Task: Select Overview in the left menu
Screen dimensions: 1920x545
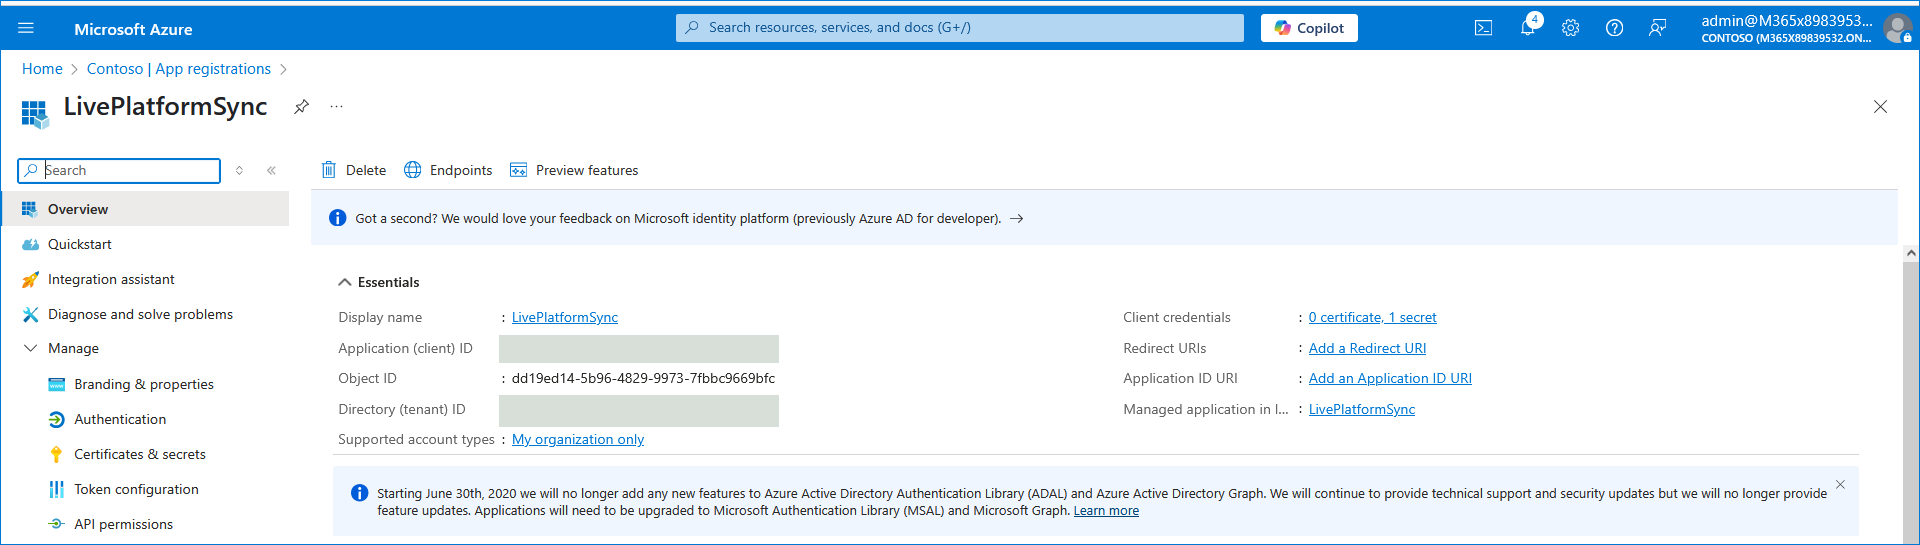Action: [x=145, y=209]
